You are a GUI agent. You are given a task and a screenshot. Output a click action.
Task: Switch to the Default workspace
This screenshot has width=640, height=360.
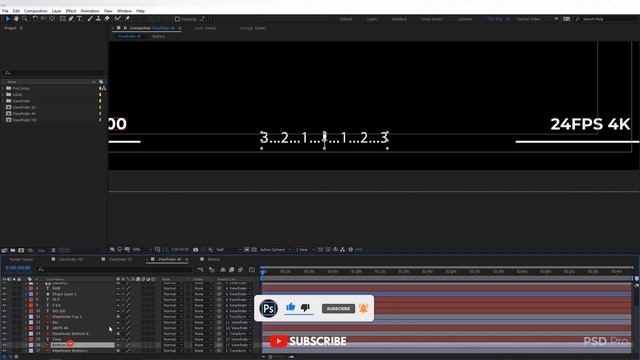346,19
